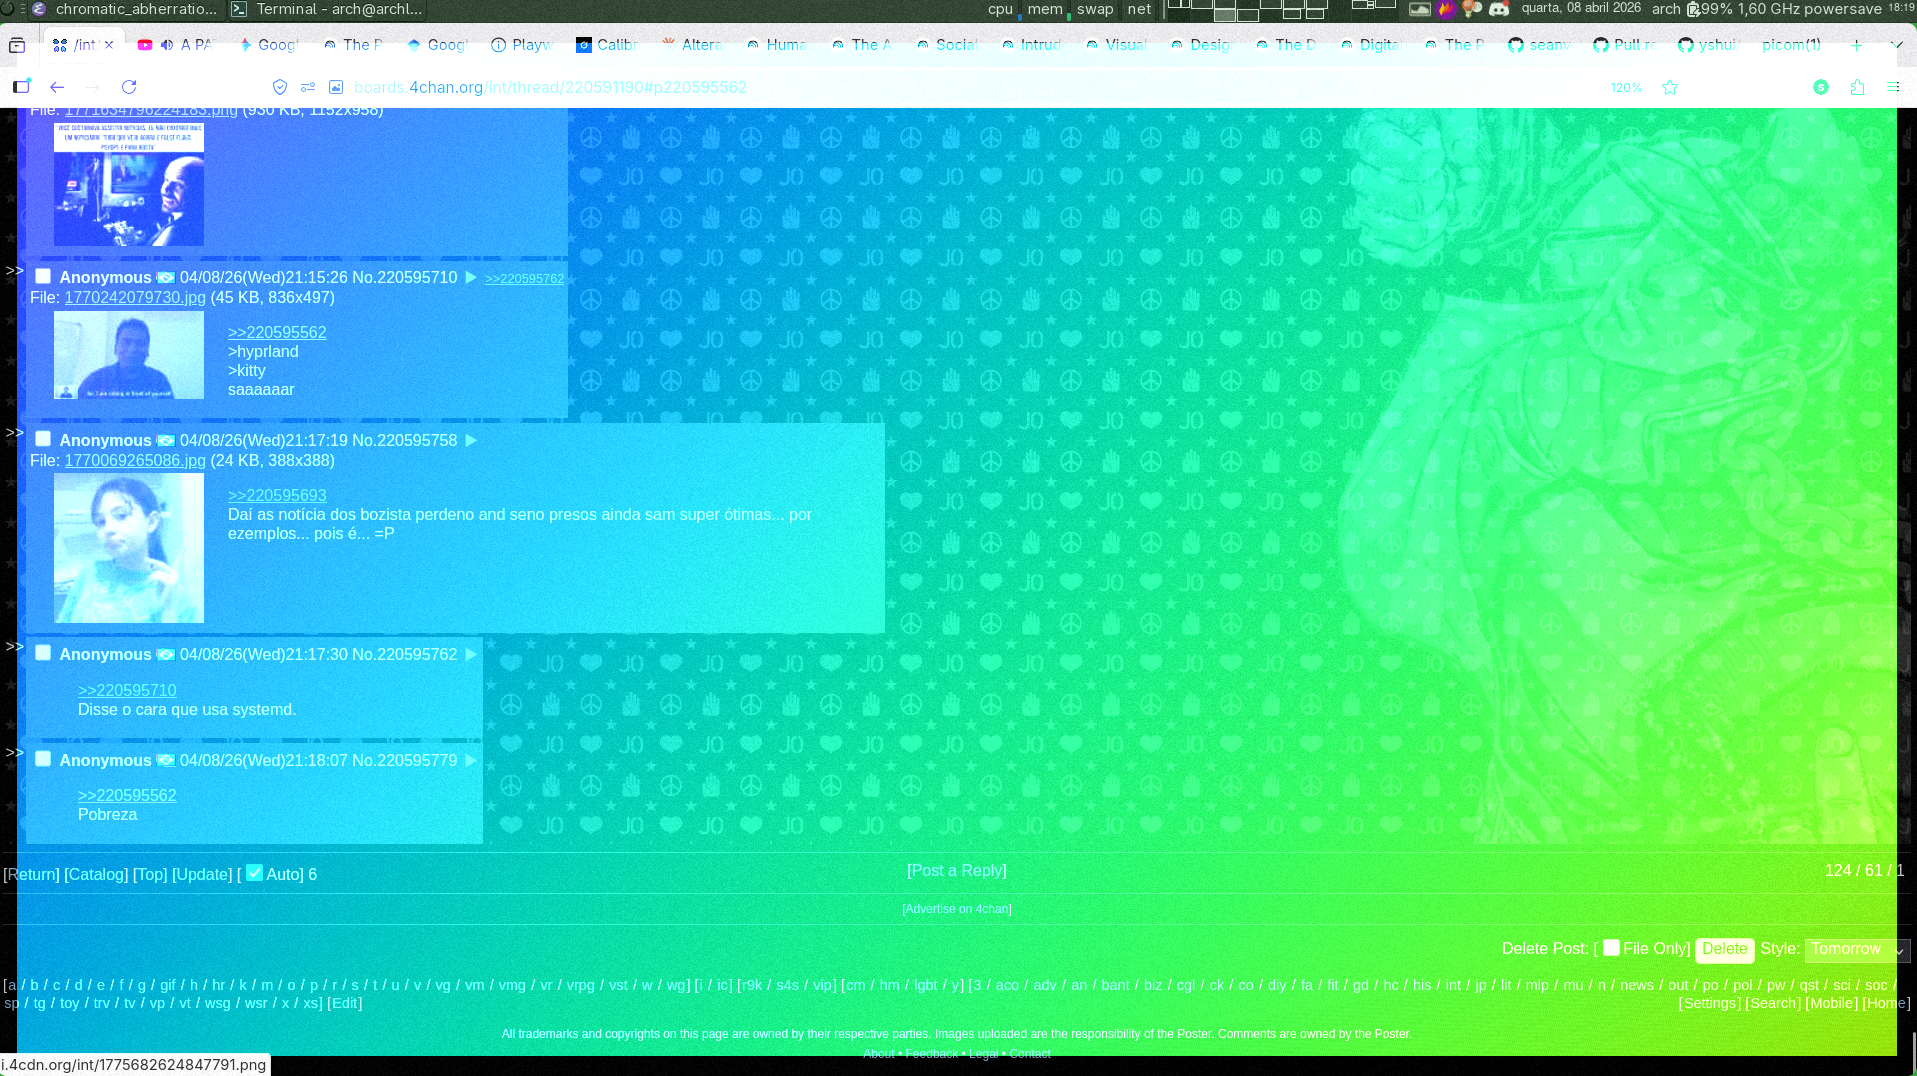Open the Terminal window from taskbar
The width and height of the screenshot is (1917, 1076).
click(x=327, y=9)
